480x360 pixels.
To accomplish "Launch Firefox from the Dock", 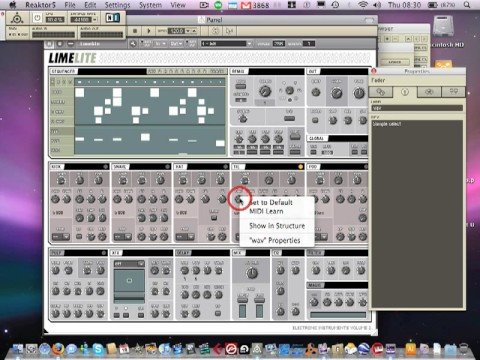I will [x=58, y=349].
